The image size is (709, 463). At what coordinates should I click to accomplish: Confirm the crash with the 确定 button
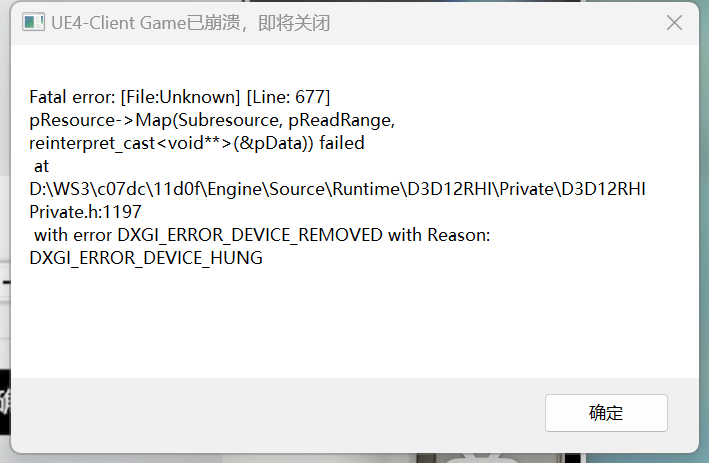pos(606,413)
